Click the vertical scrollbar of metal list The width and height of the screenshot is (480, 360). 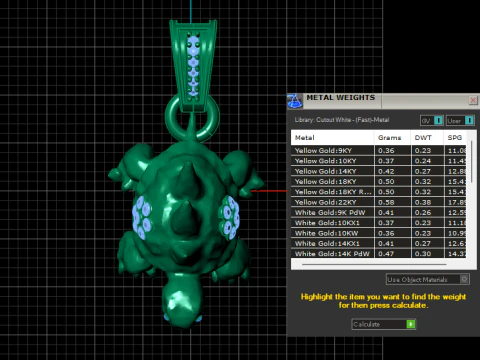click(x=472, y=162)
